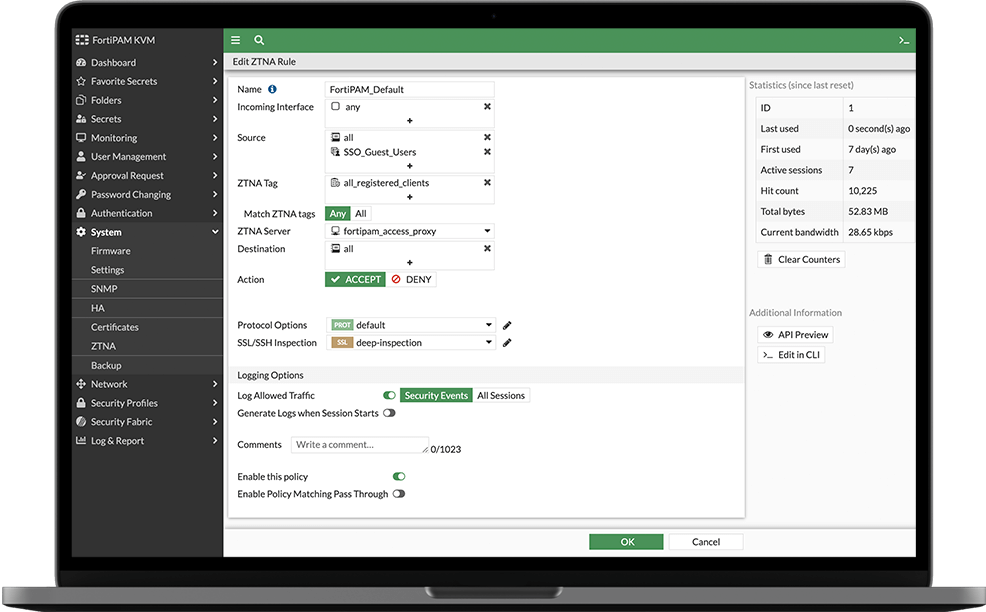Click the search magnifier icon

(259, 40)
